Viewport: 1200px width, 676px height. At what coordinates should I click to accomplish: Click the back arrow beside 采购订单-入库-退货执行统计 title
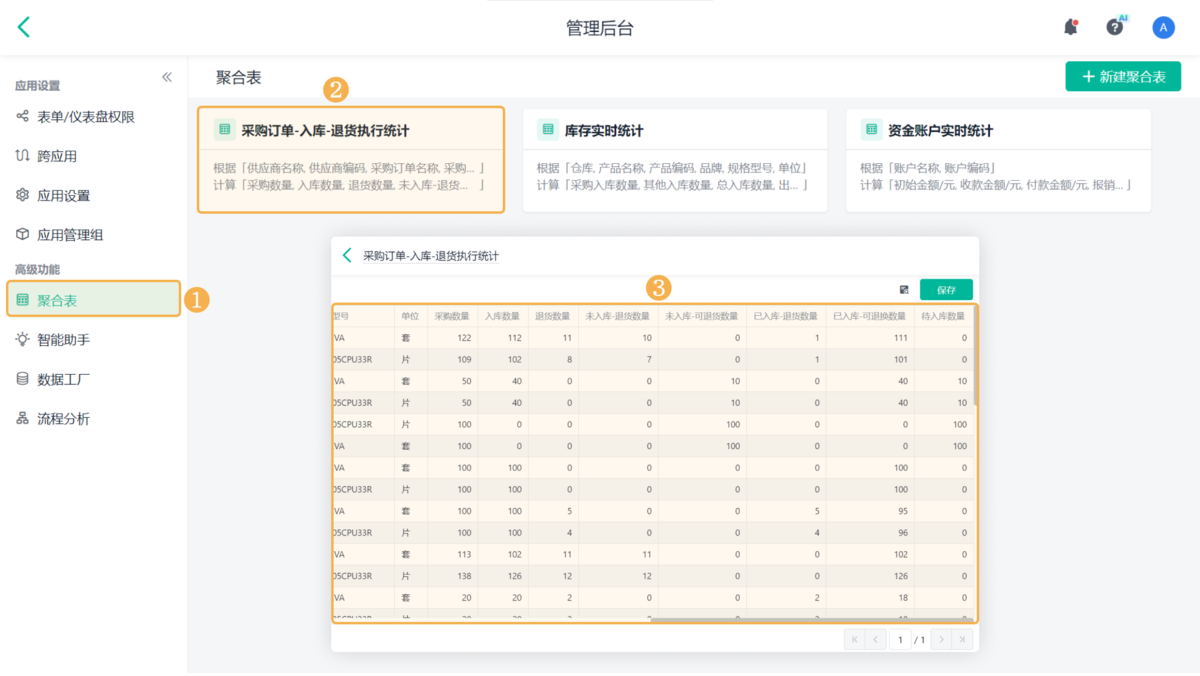(x=347, y=256)
